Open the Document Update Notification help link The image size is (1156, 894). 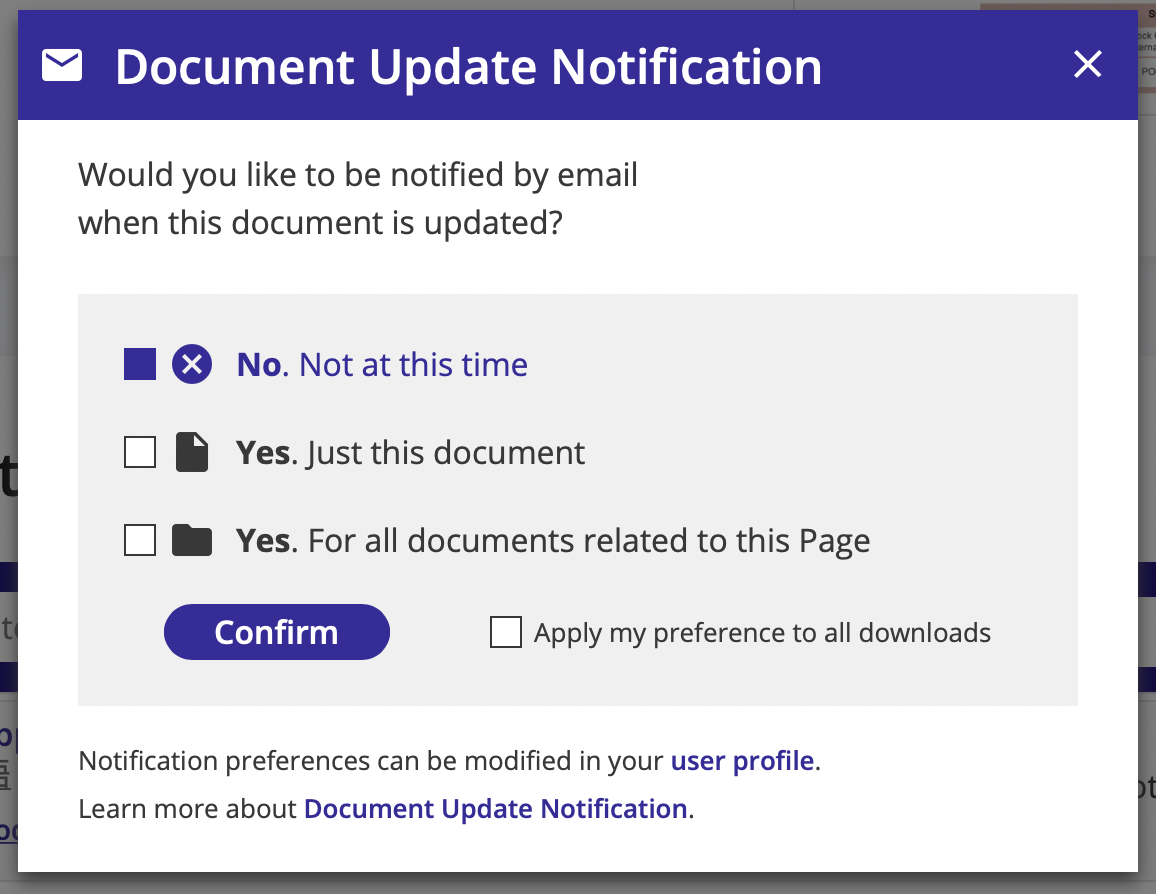(x=495, y=809)
